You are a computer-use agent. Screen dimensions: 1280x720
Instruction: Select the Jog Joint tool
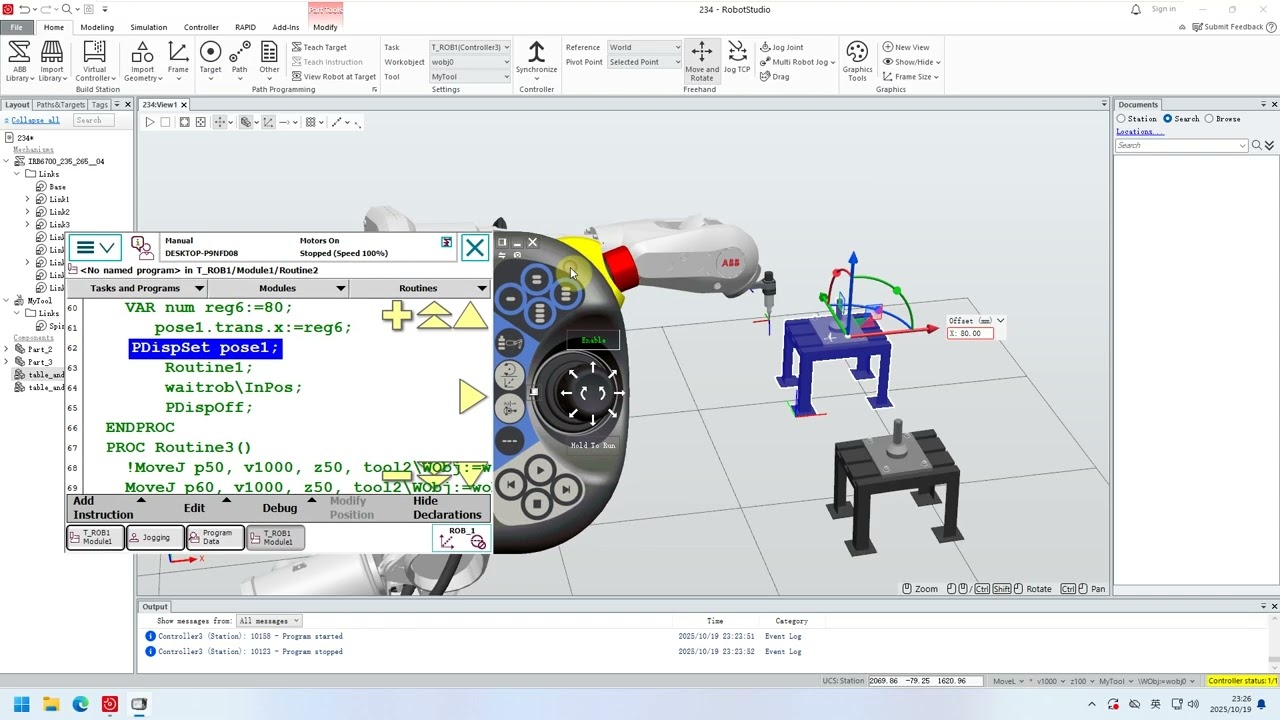click(x=781, y=47)
